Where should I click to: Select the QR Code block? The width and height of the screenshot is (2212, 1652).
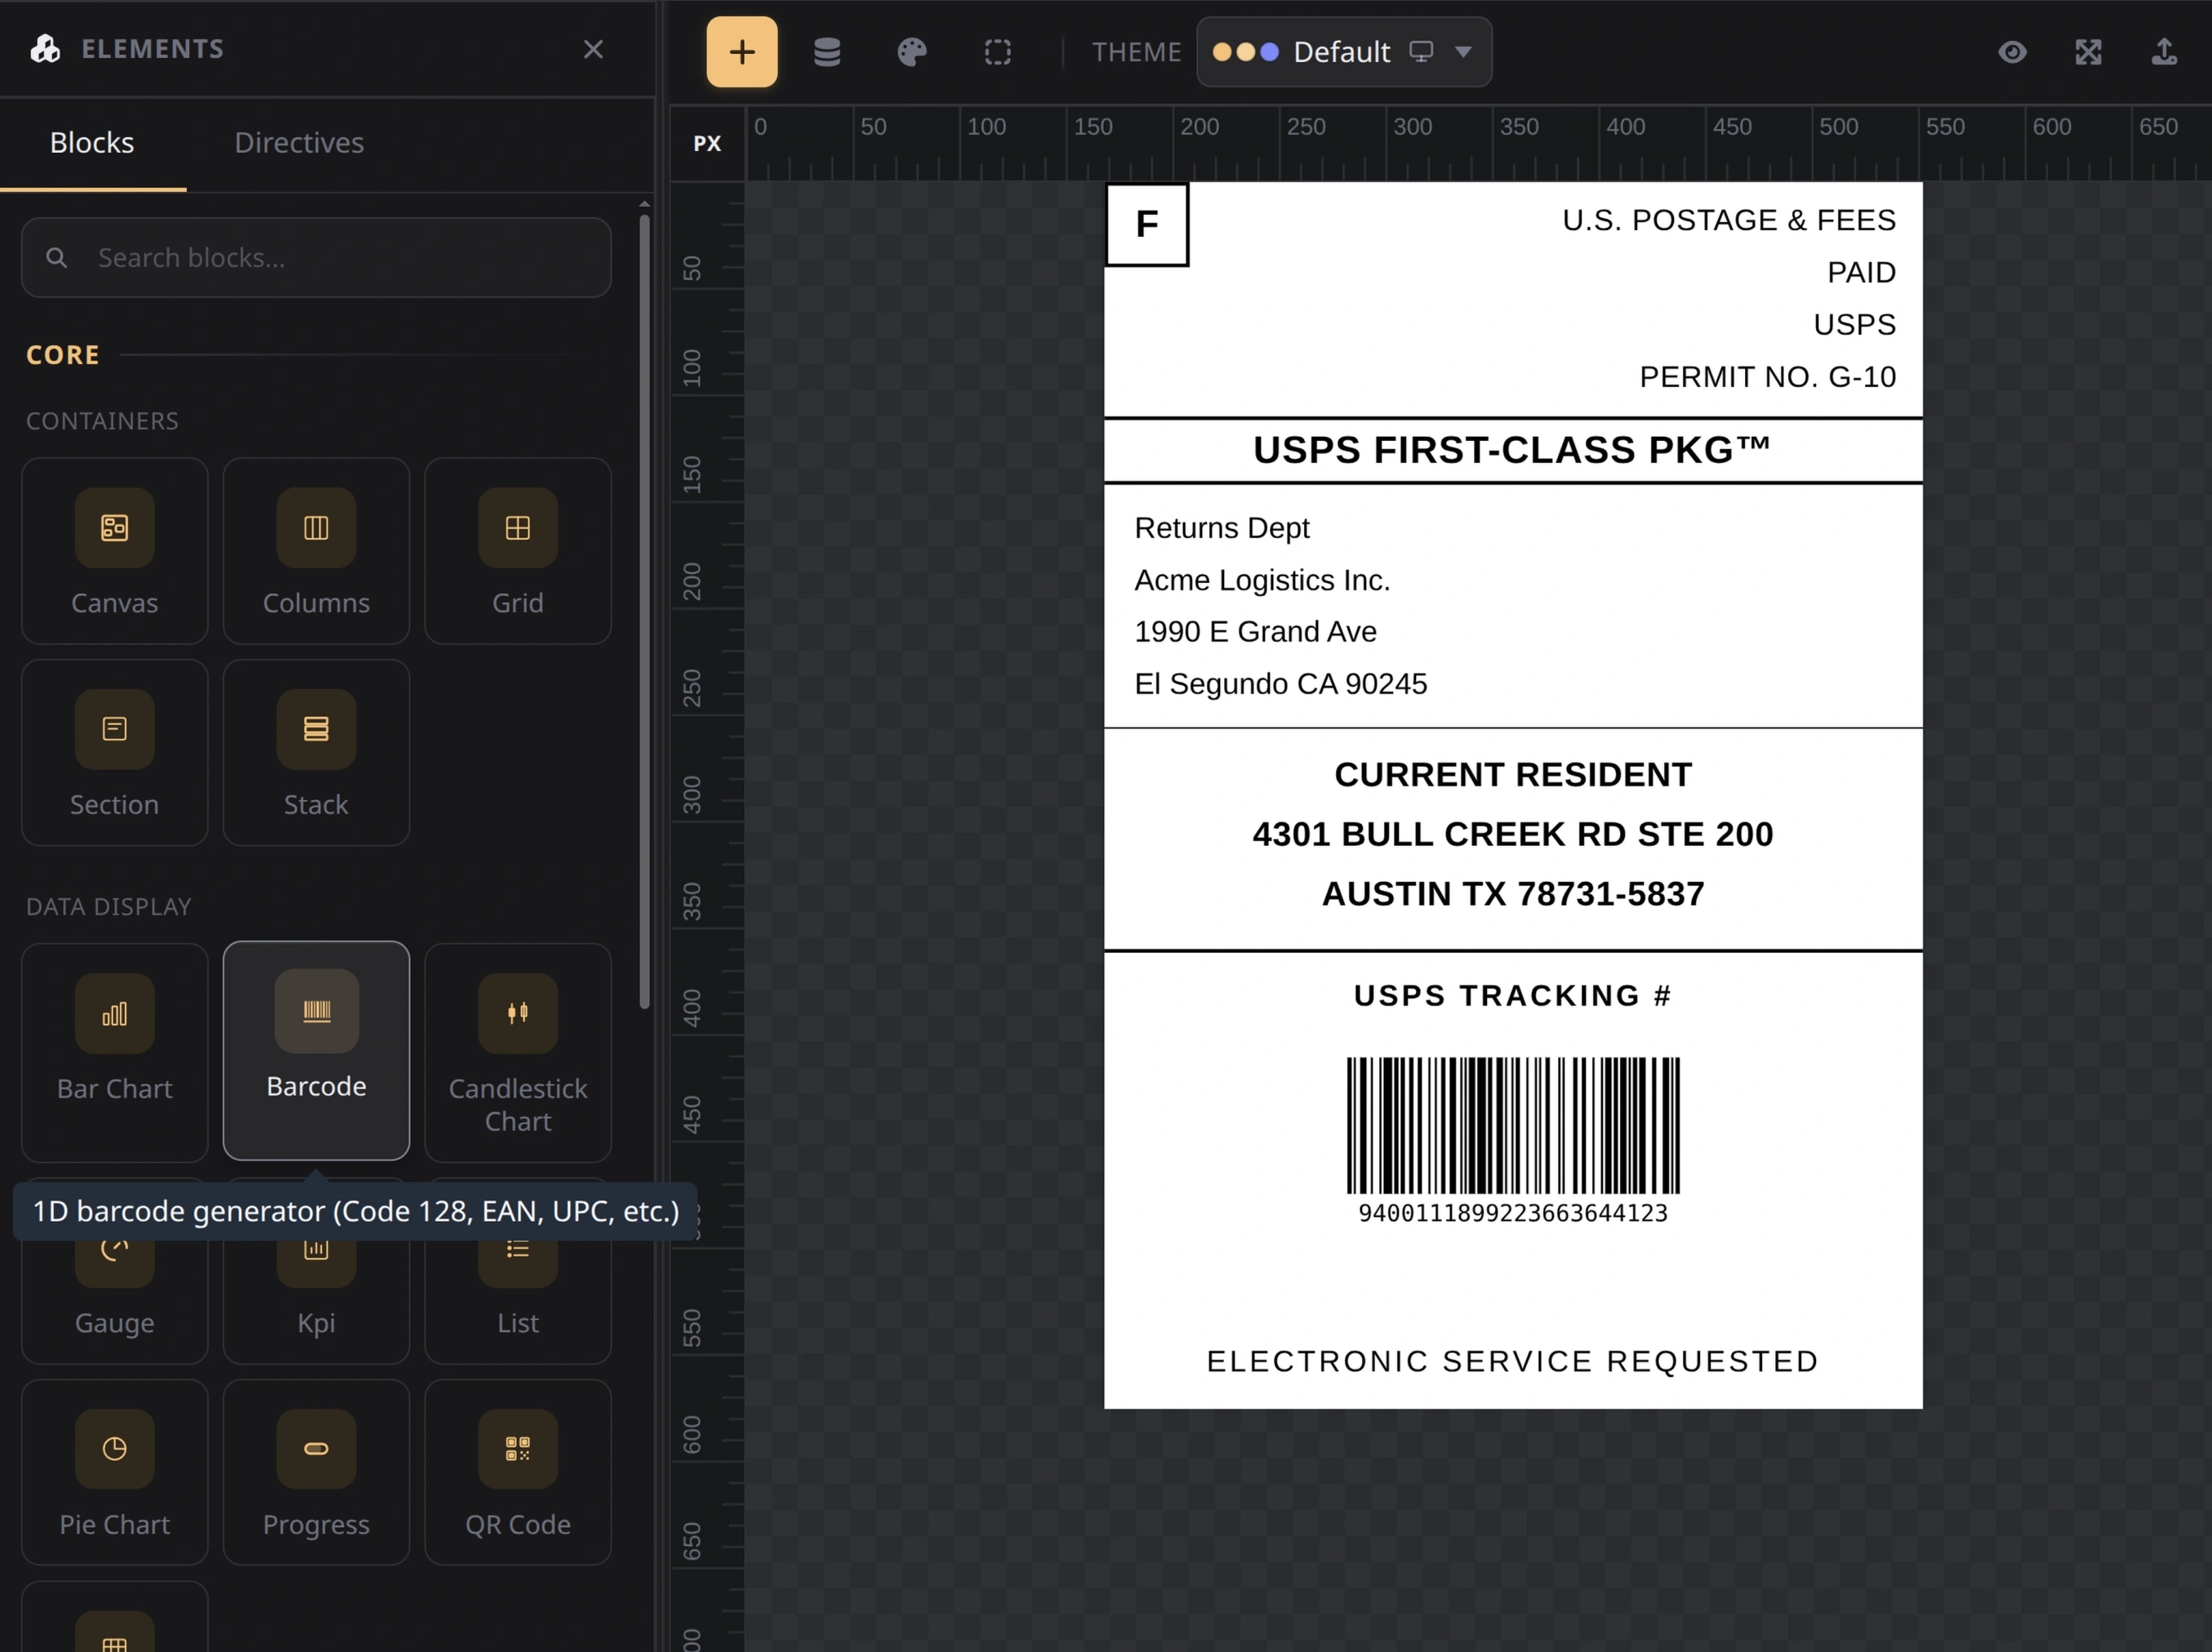point(517,1471)
